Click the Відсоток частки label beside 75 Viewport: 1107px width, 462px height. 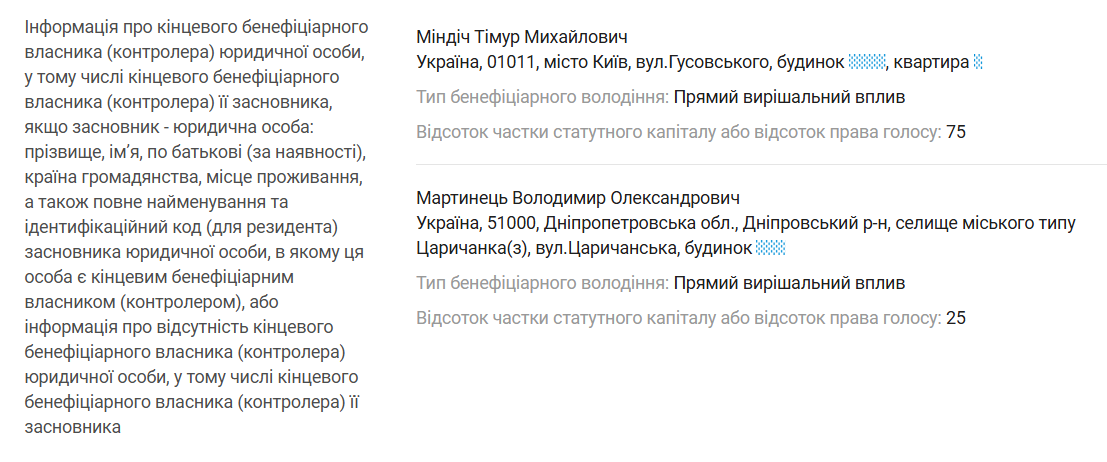[x=678, y=133]
